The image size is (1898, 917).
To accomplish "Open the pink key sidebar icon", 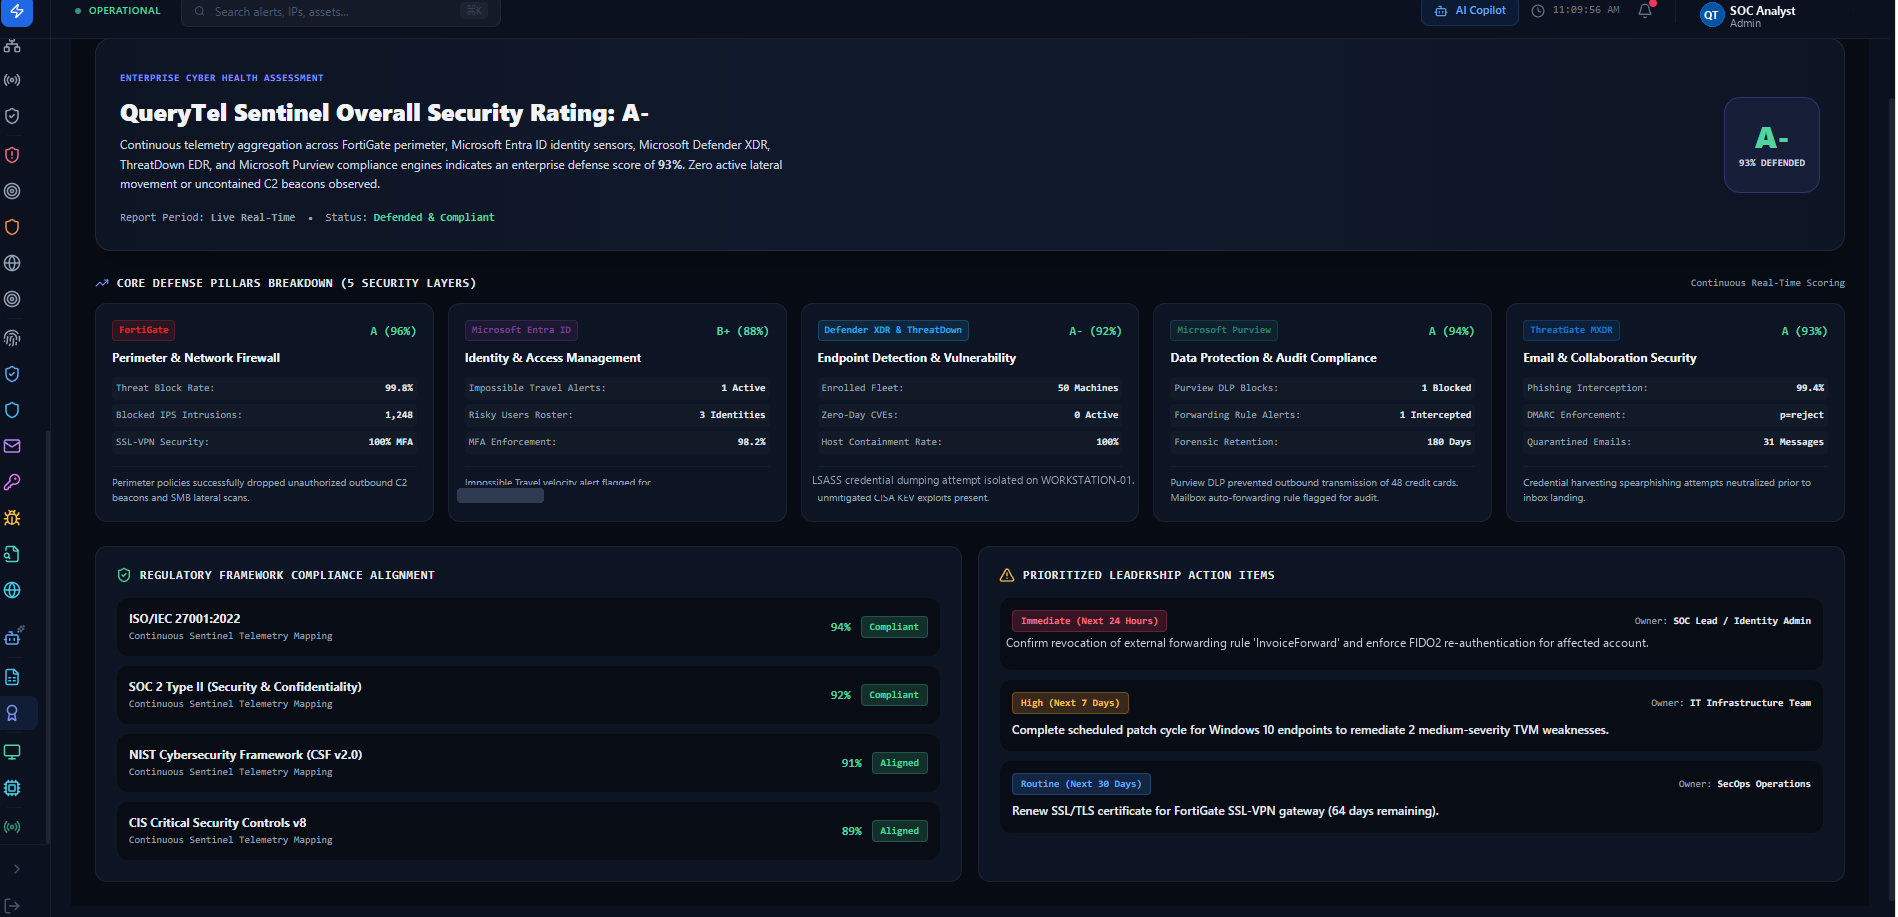I will (12, 482).
